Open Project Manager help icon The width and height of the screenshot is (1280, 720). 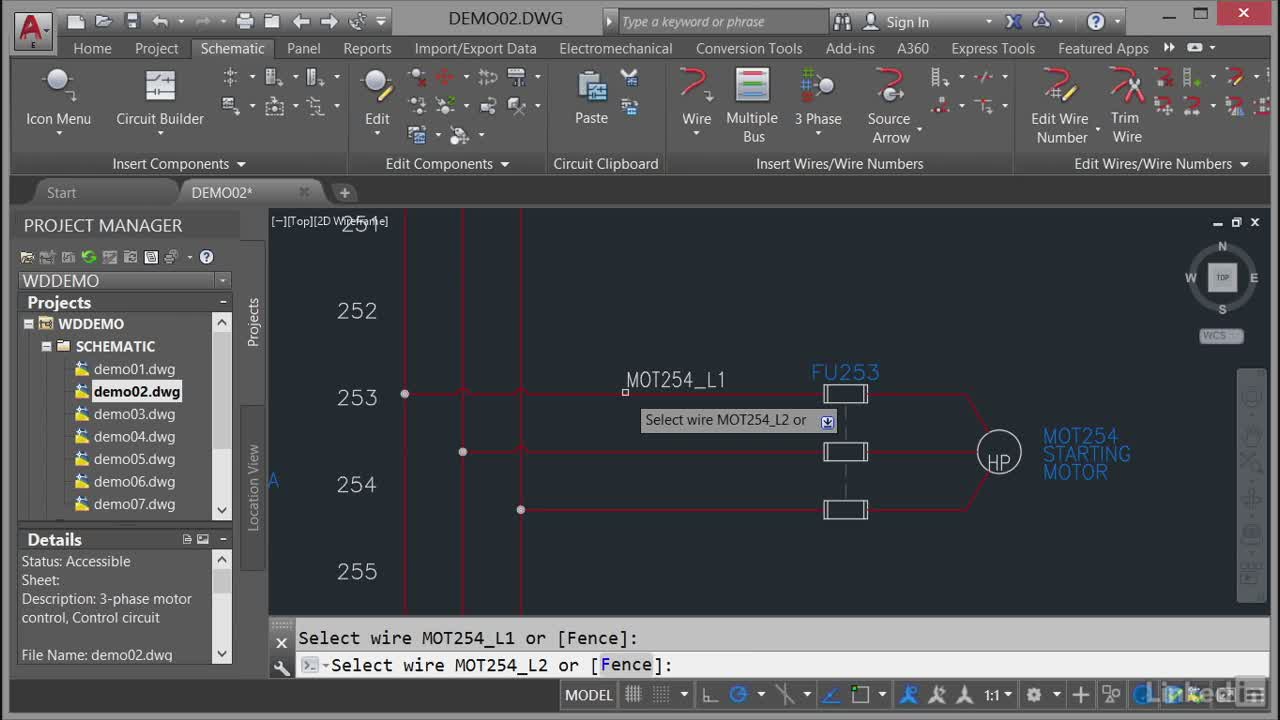pos(206,257)
